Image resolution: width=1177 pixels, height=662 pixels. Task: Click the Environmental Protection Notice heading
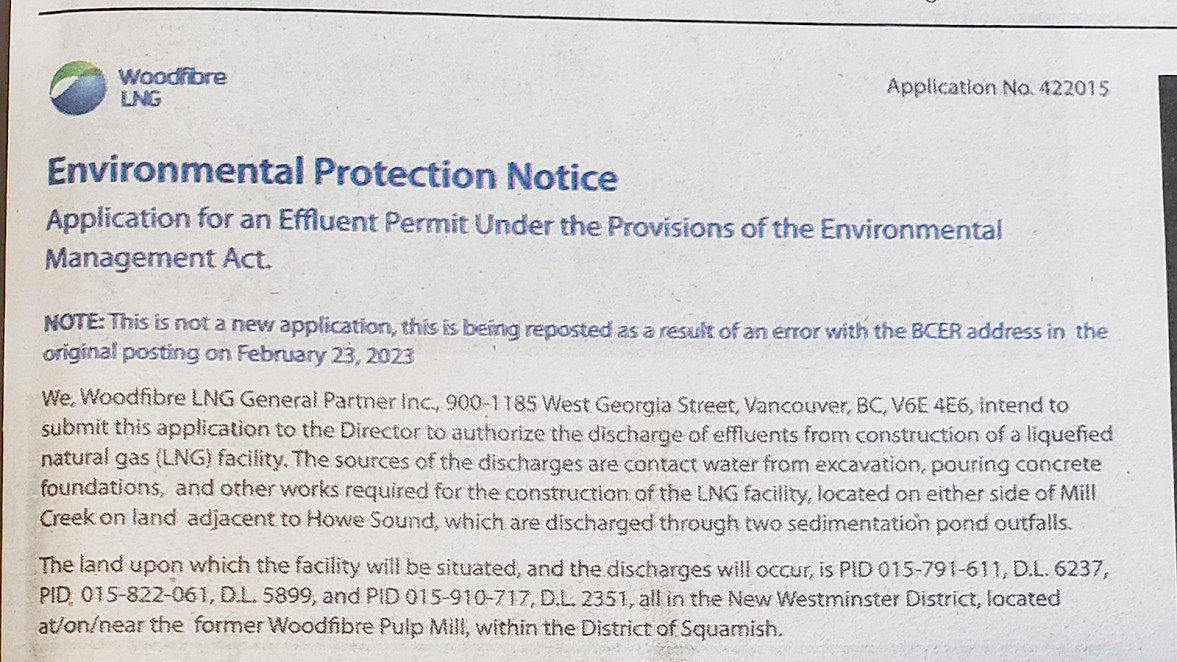coord(332,173)
